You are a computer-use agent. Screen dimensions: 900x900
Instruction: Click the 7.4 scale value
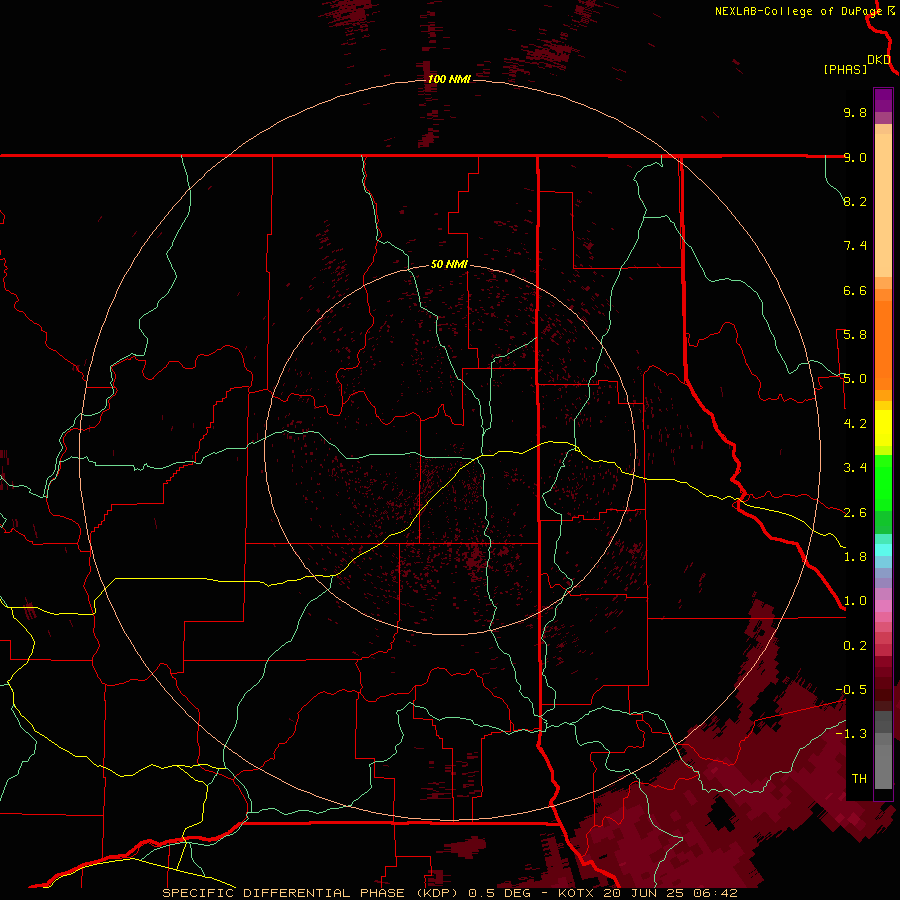click(x=855, y=246)
